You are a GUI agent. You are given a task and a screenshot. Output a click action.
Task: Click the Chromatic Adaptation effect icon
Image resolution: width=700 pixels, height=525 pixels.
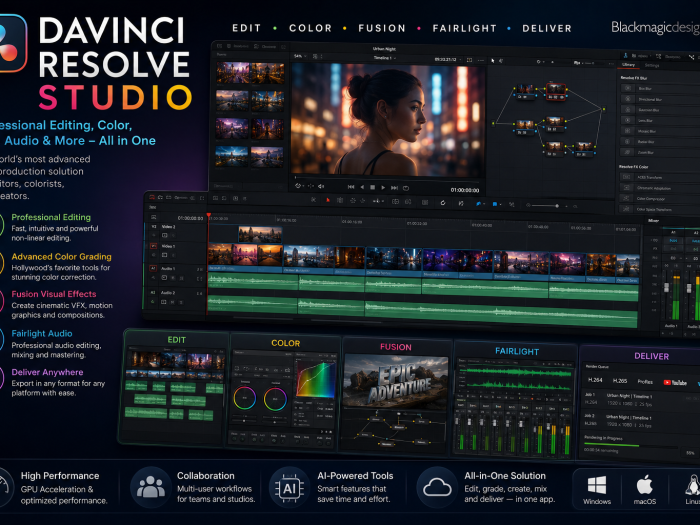click(626, 188)
